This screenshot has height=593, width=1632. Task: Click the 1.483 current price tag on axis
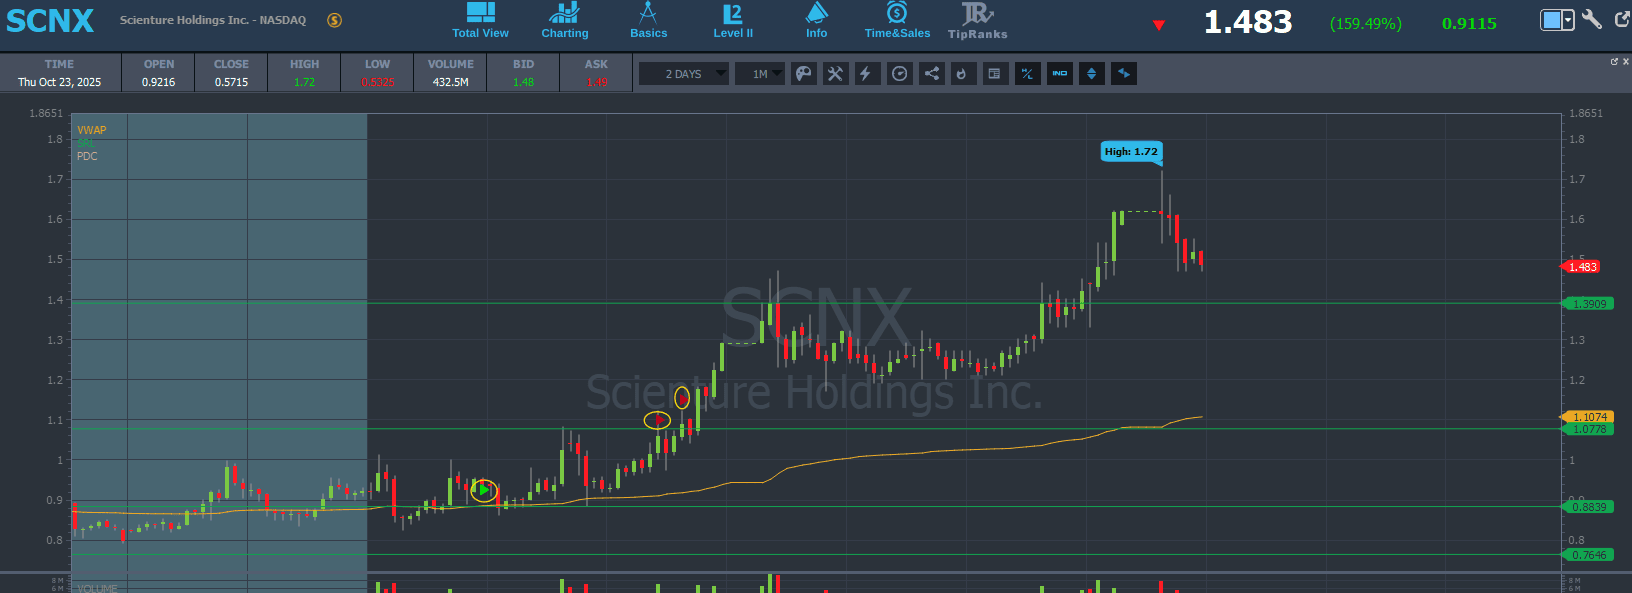coord(1582,267)
